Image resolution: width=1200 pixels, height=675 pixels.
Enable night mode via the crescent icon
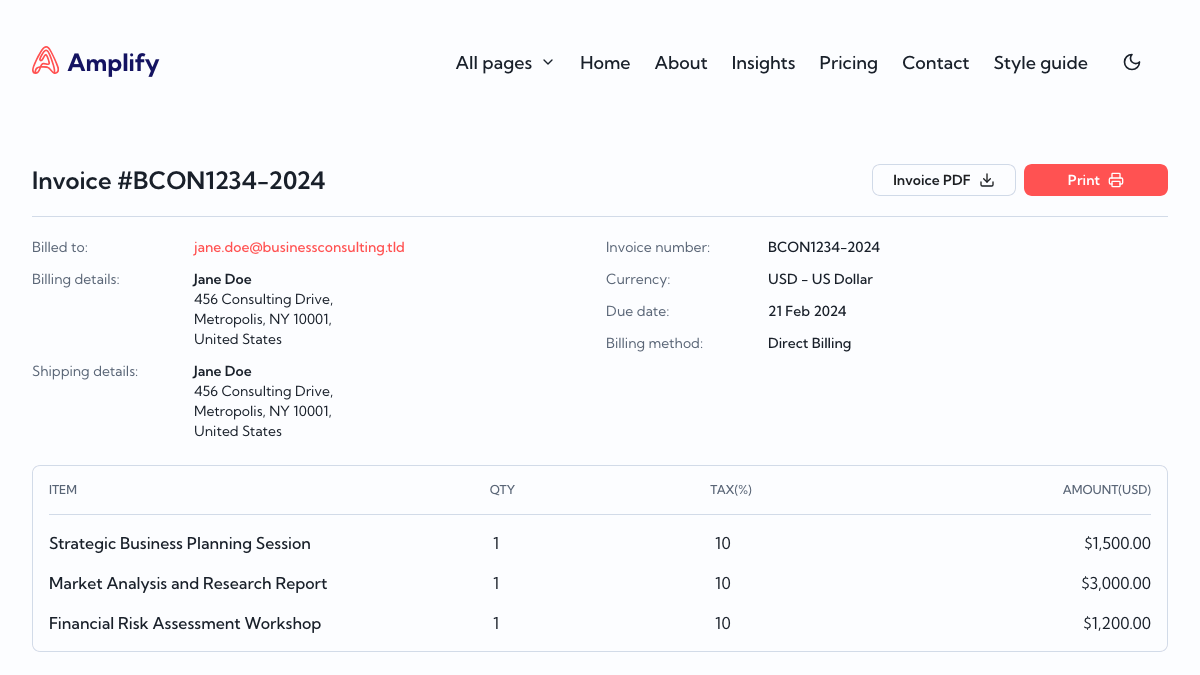point(1132,62)
